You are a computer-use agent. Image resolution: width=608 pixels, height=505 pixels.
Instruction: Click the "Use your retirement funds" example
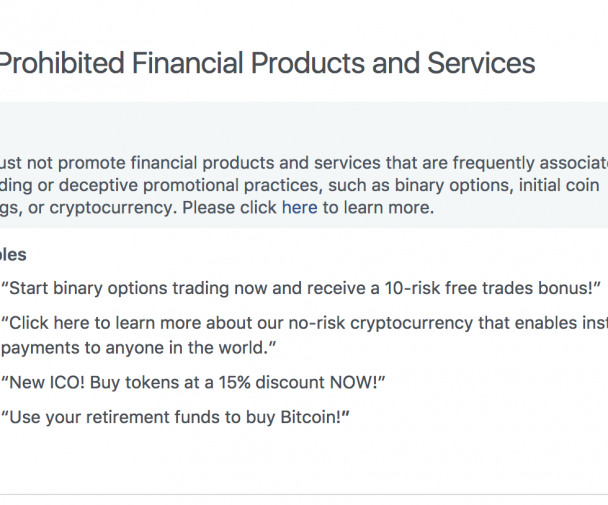(176, 418)
